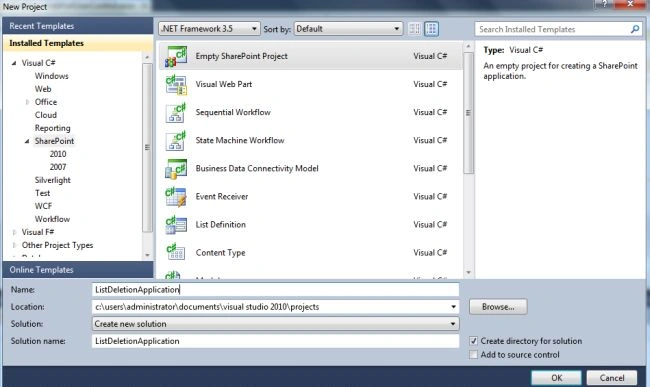650x387 pixels.
Task: Click the List Definition template icon
Action: coord(176,225)
